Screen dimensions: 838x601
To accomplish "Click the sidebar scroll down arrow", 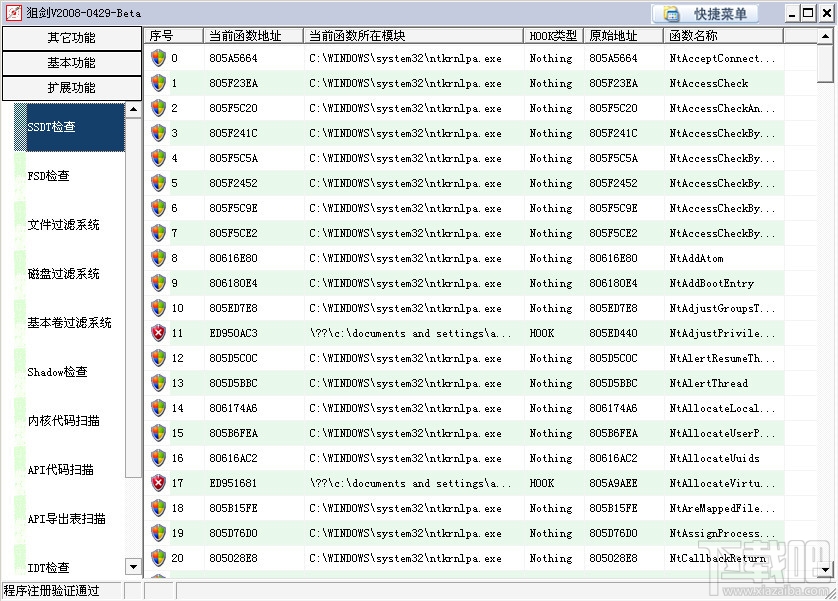I will tap(133, 566).
